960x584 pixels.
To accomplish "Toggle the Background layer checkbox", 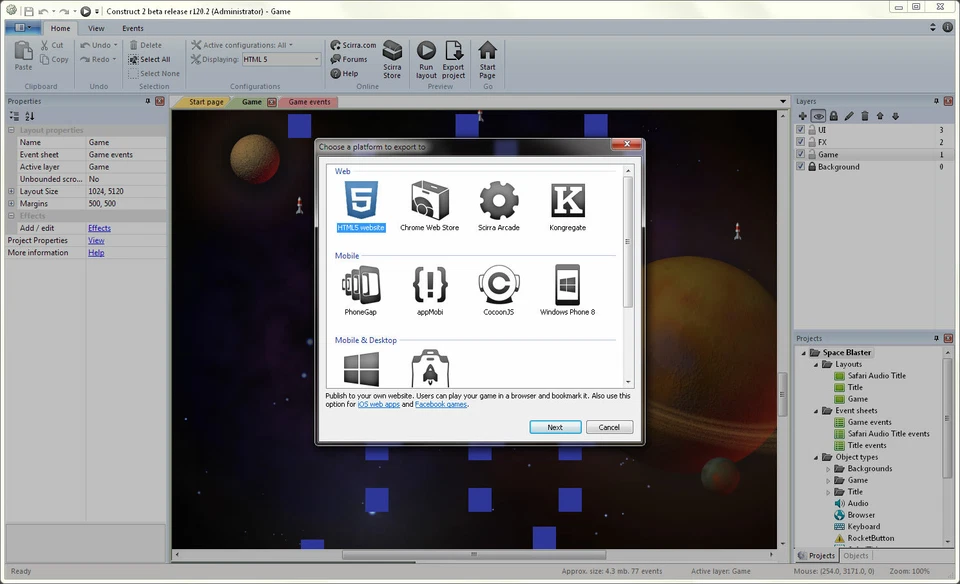I will (x=800, y=167).
